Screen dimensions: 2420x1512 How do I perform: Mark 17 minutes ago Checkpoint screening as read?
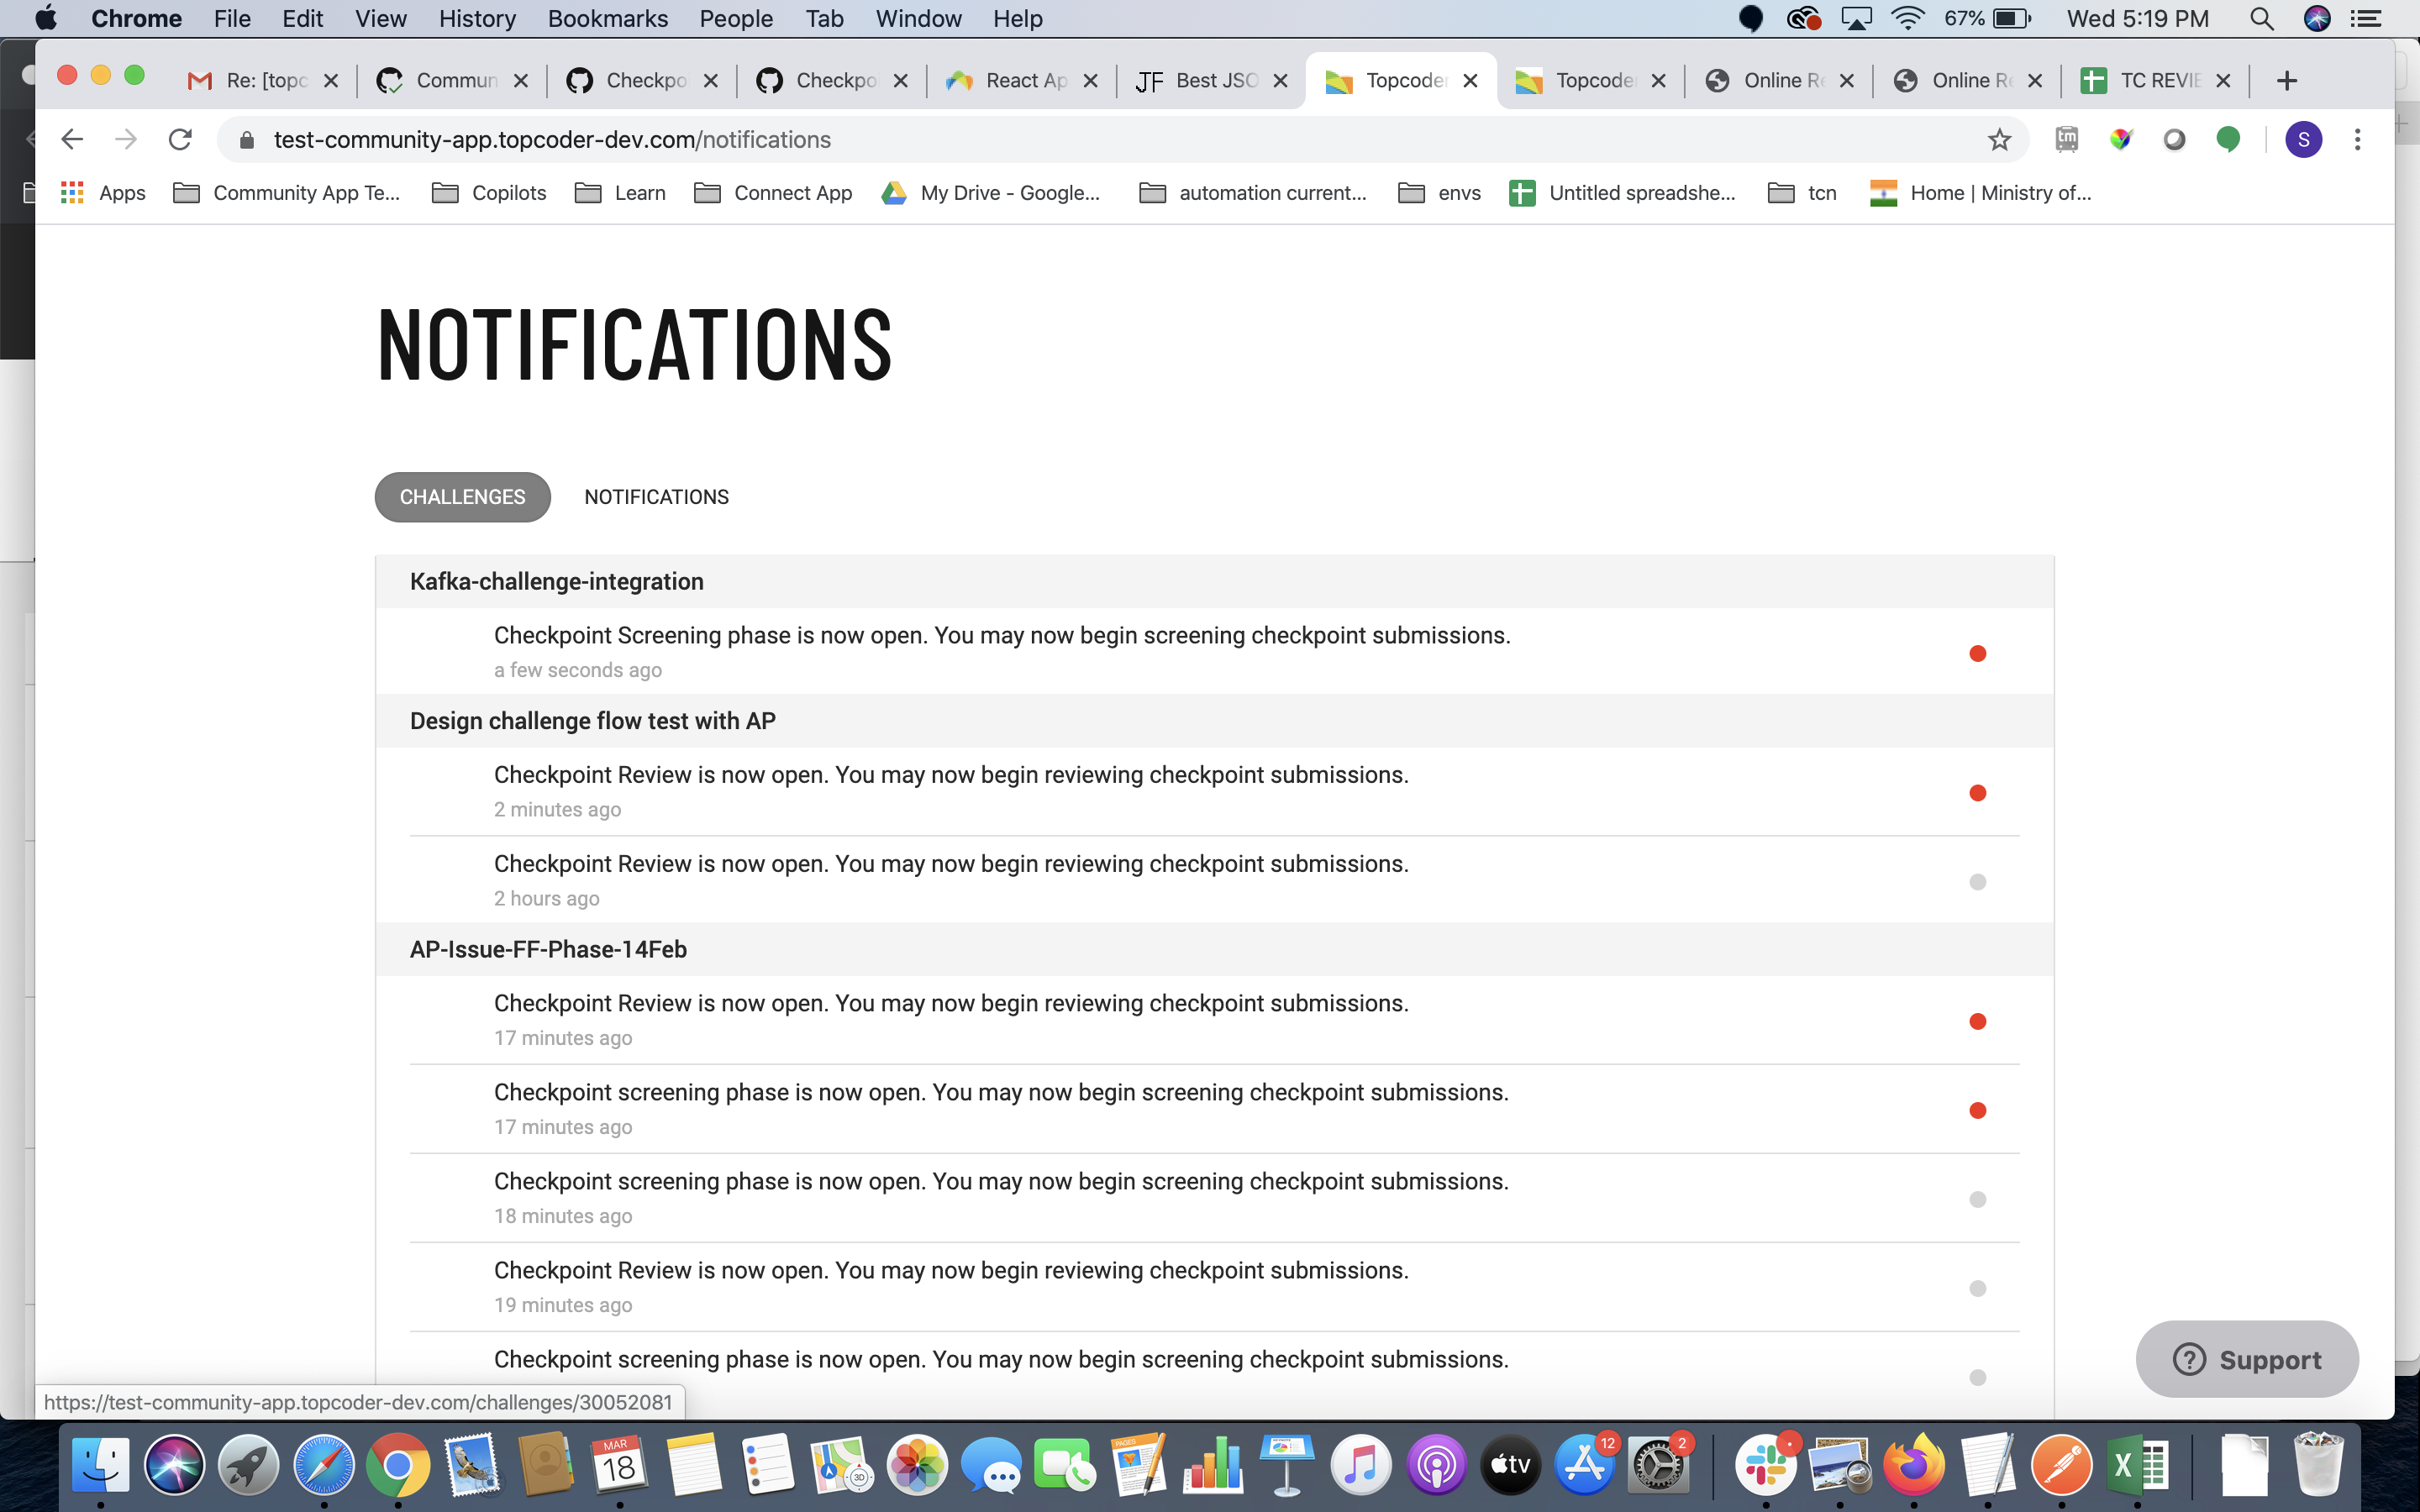coord(1977,1110)
